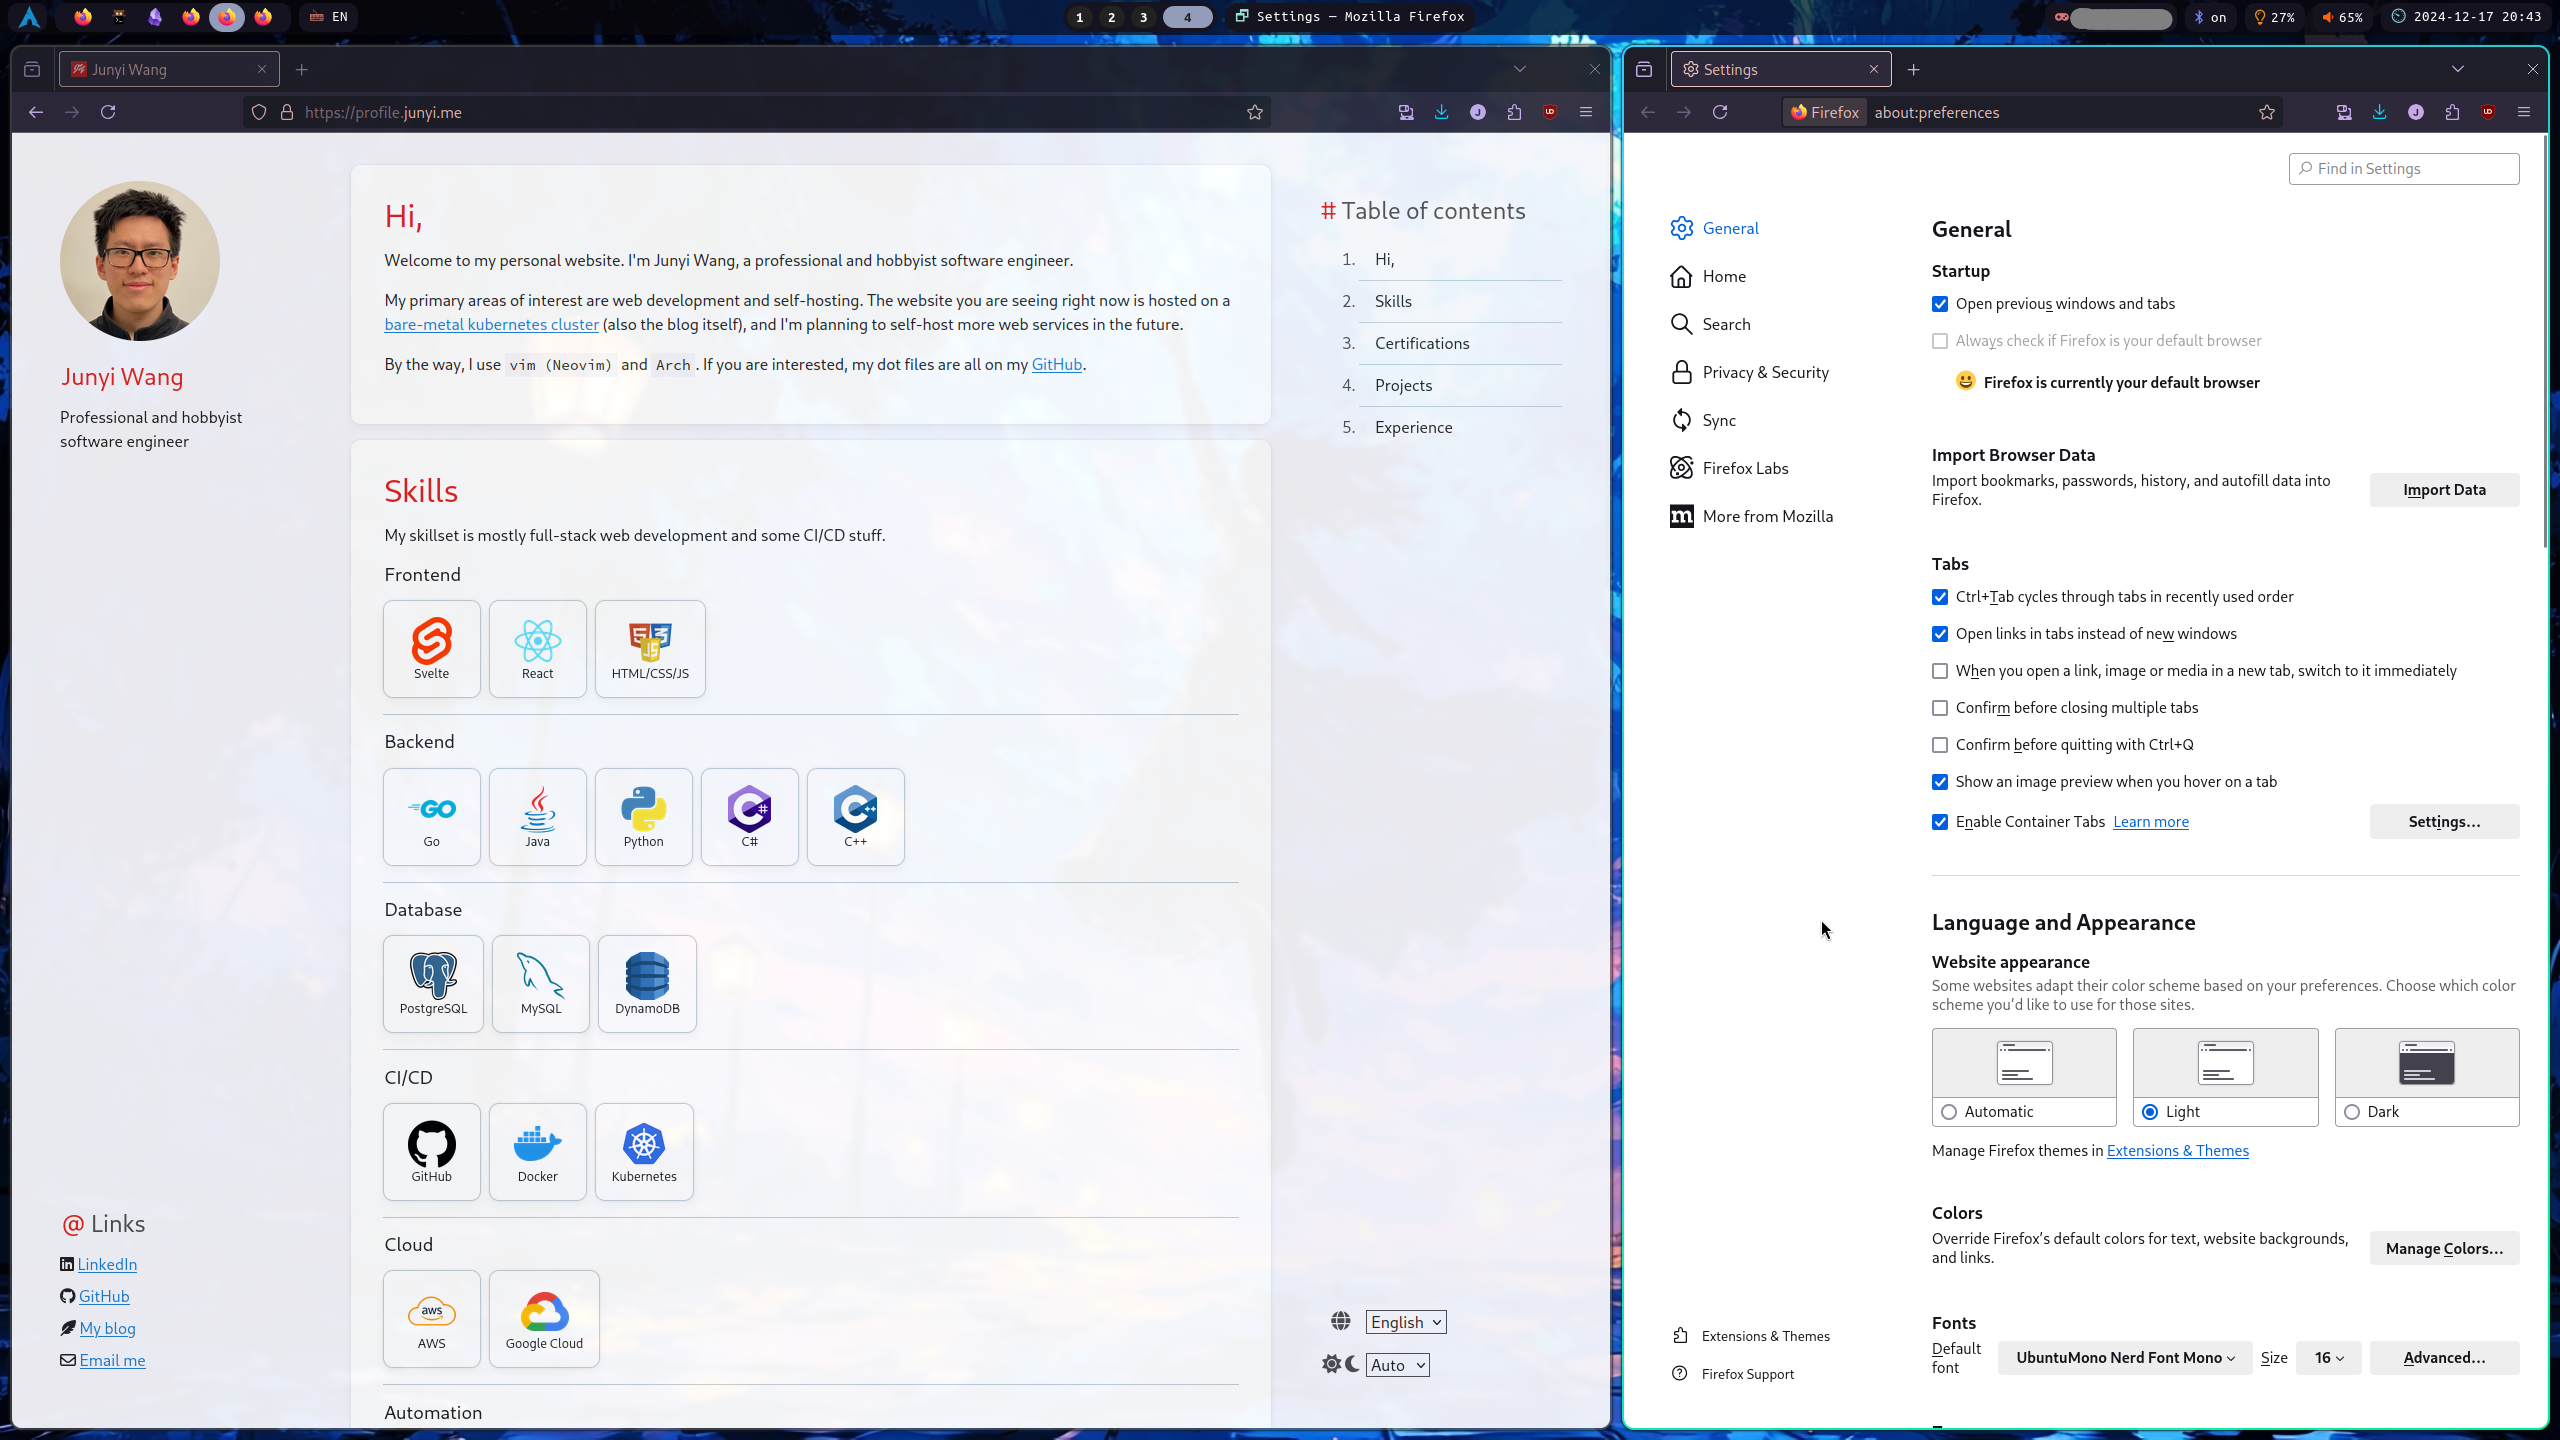2560x1440 pixels.
Task: Open the English language dropdown
Action: pyautogui.click(x=1406, y=1322)
